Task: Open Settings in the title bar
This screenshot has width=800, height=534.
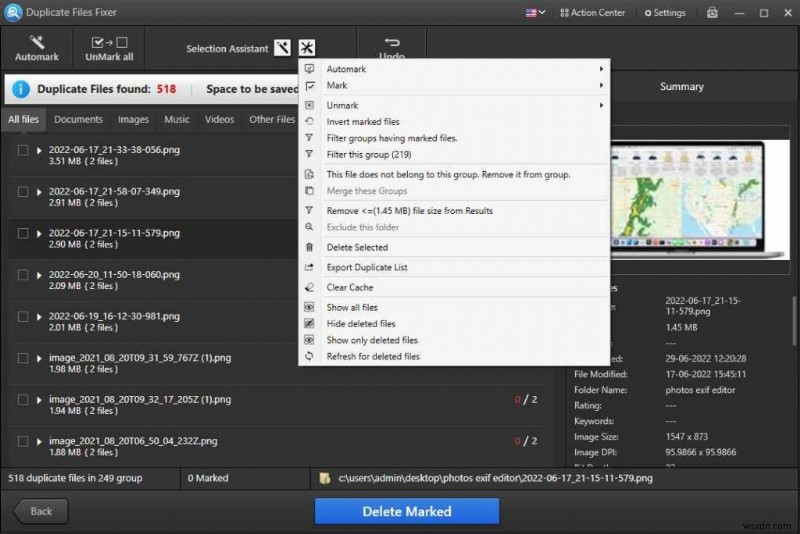Action: pyautogui.click(x=665, y=13)
